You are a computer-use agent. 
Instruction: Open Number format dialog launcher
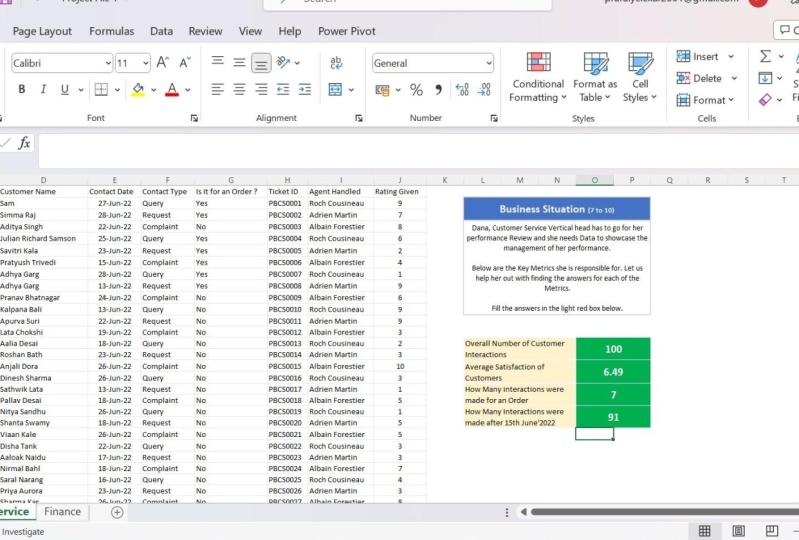pyautogui.click(x=494, y=118)
